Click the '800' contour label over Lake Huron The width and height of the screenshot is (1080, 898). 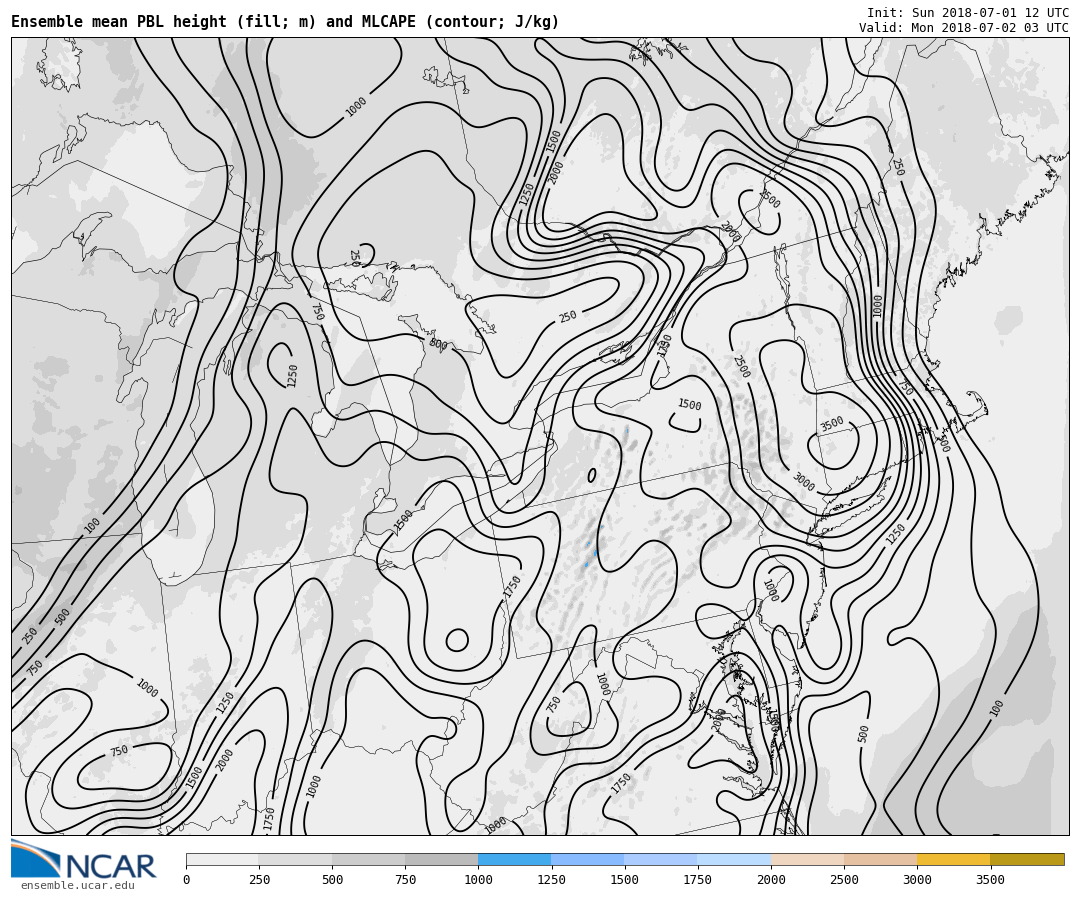pos(437,343)
